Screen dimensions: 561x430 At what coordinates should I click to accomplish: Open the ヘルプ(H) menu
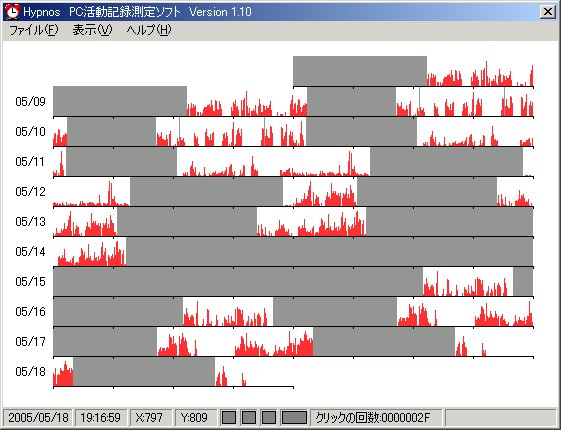(x=149, y=30)
